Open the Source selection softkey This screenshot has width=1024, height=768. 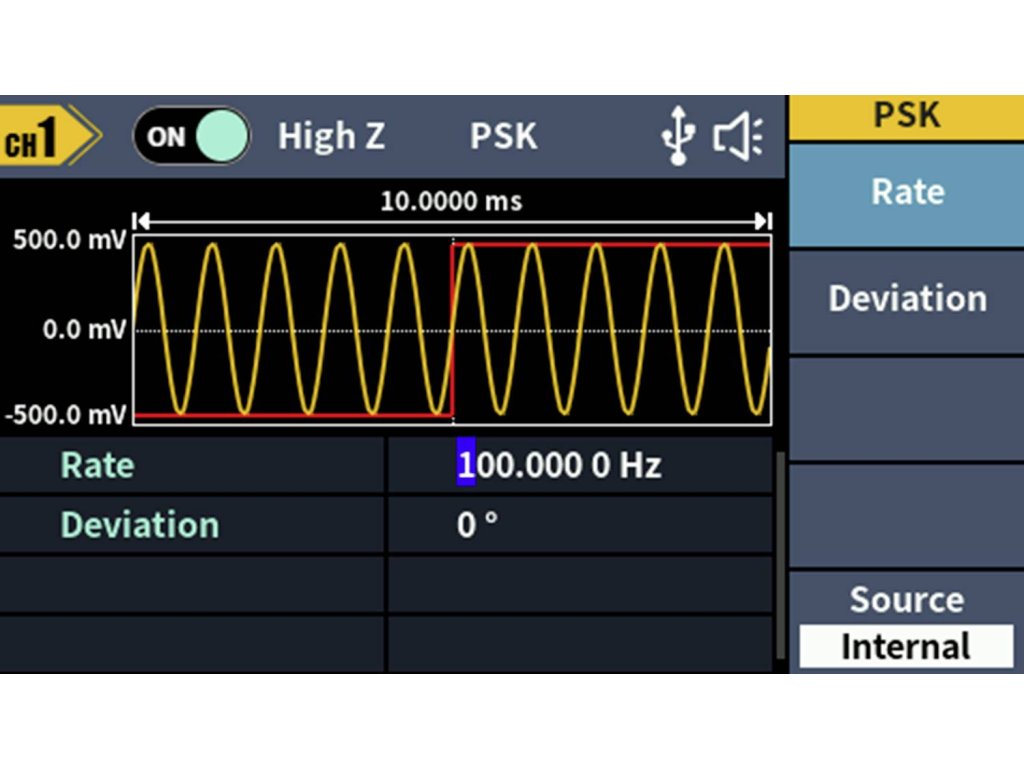pos(907,600)
